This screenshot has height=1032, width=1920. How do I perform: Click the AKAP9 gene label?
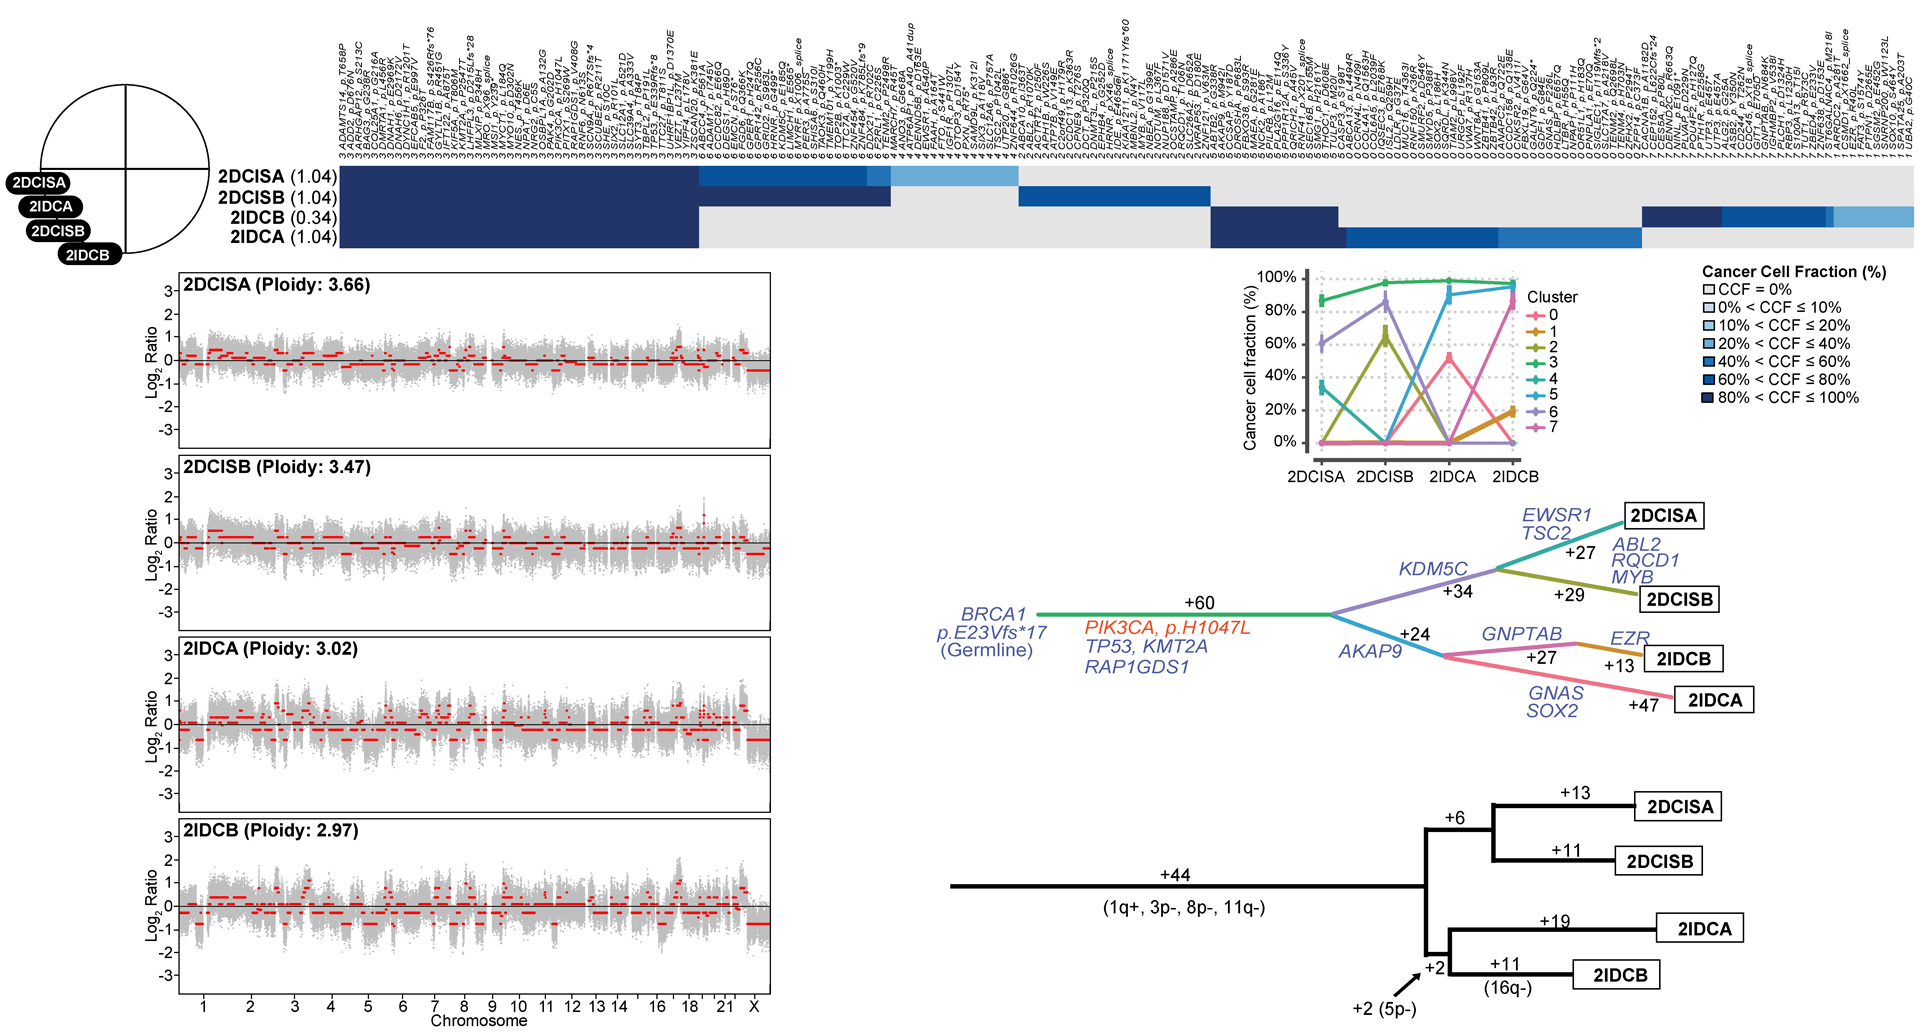[1370, 652]
